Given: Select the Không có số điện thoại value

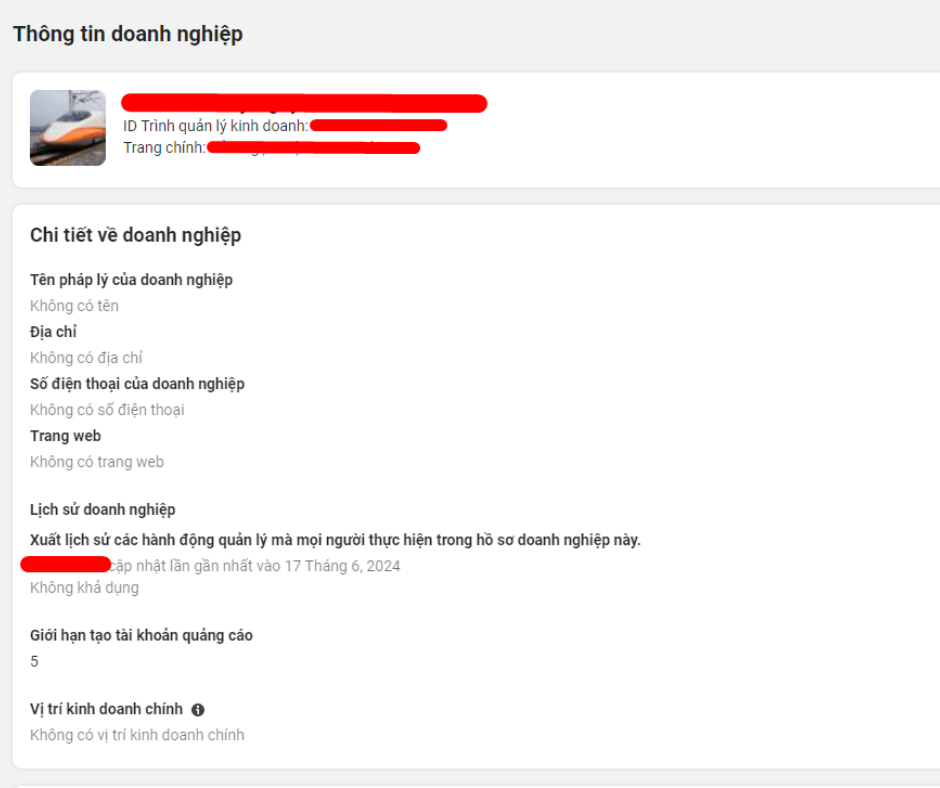Looking at the screenshot, I should coord(107,410).
